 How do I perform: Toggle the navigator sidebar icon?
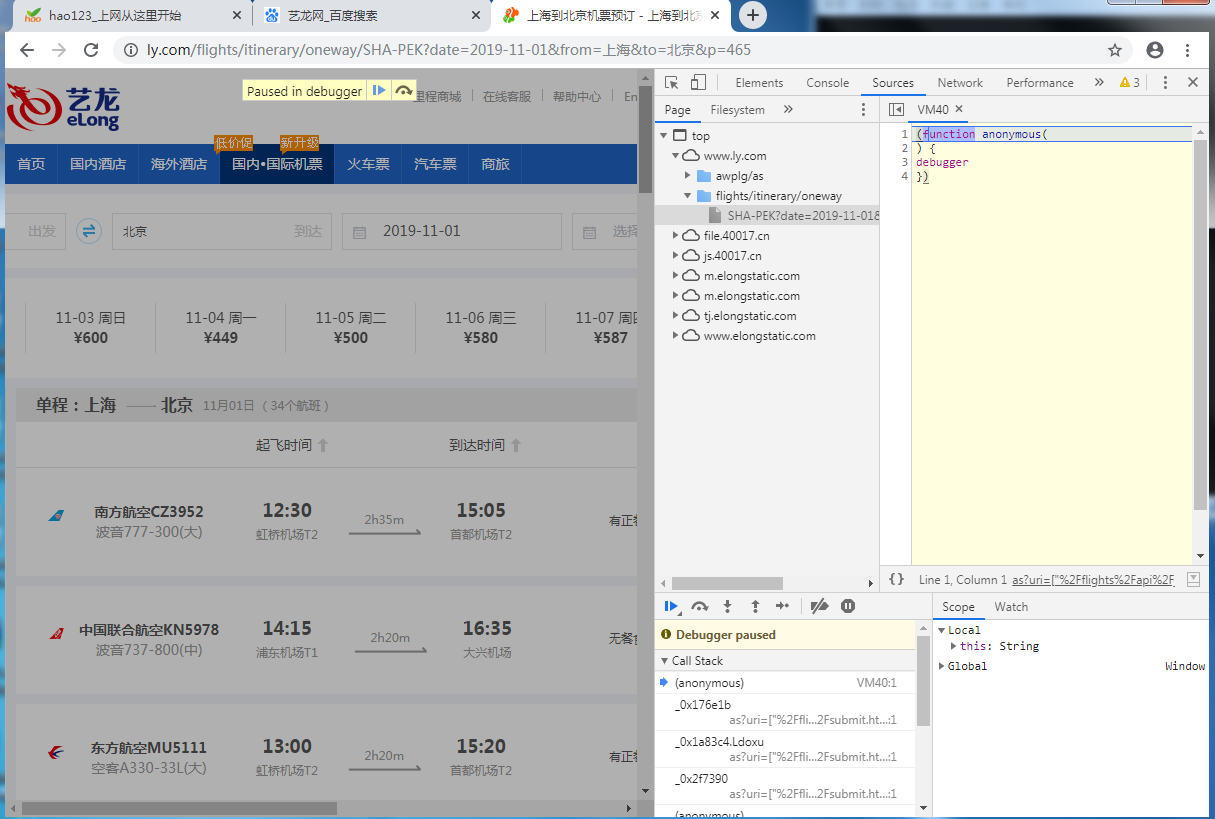coord(897,110)
